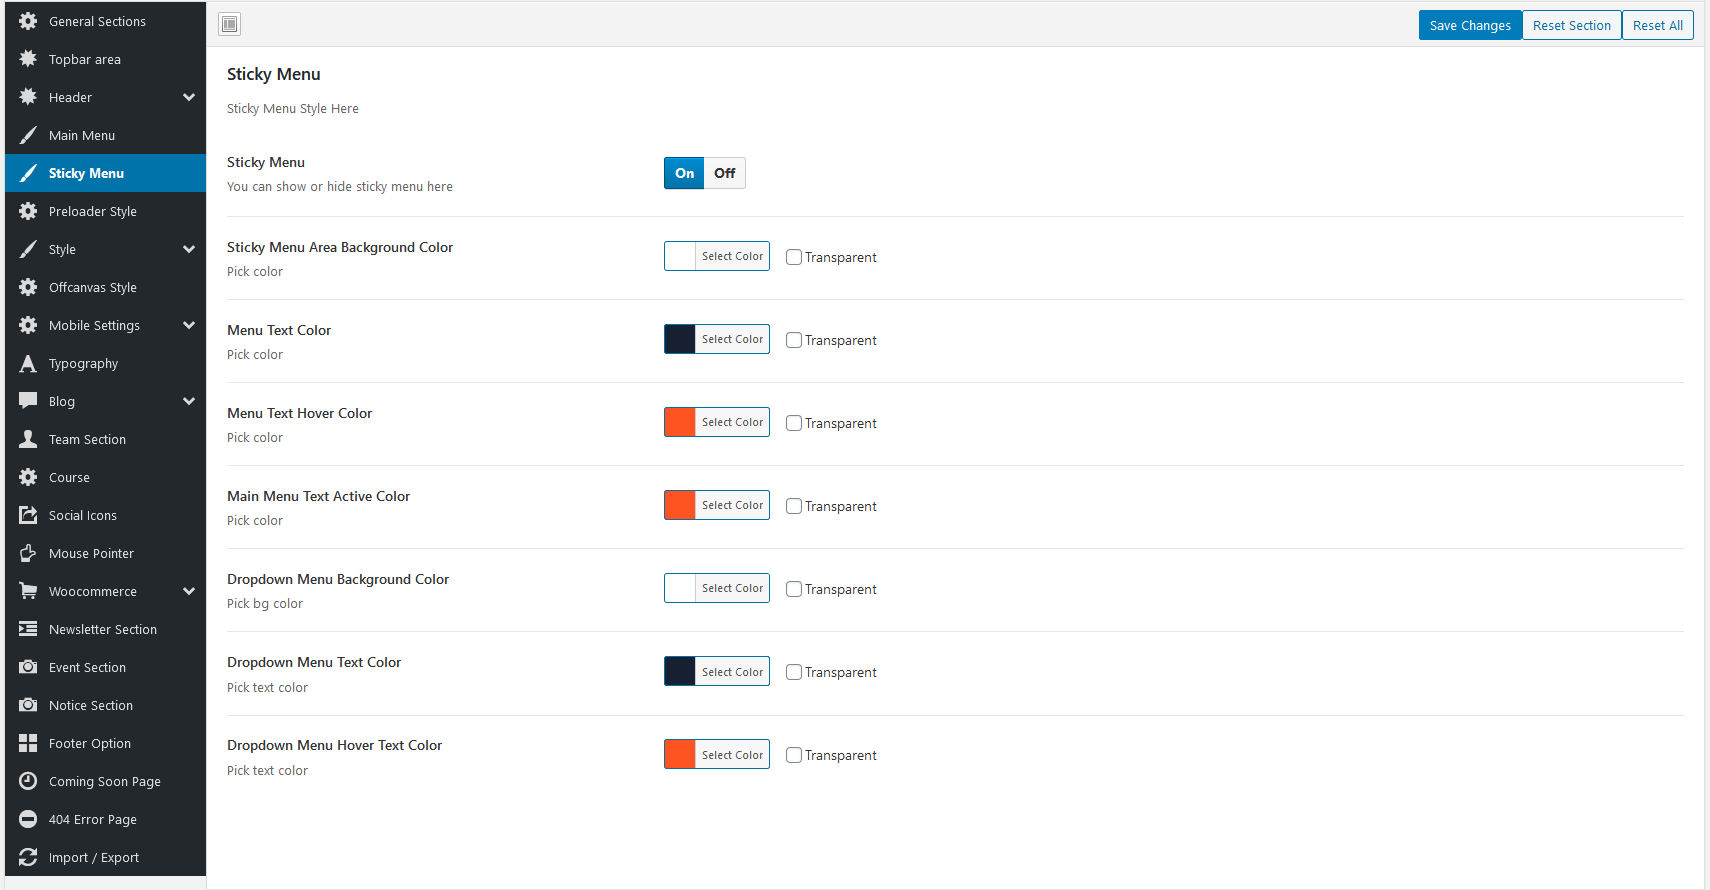The width and height of the screenshot is (1710, 890).
Task: Click the Typography letter icon in the sidebar
Action: coord(28,363)
